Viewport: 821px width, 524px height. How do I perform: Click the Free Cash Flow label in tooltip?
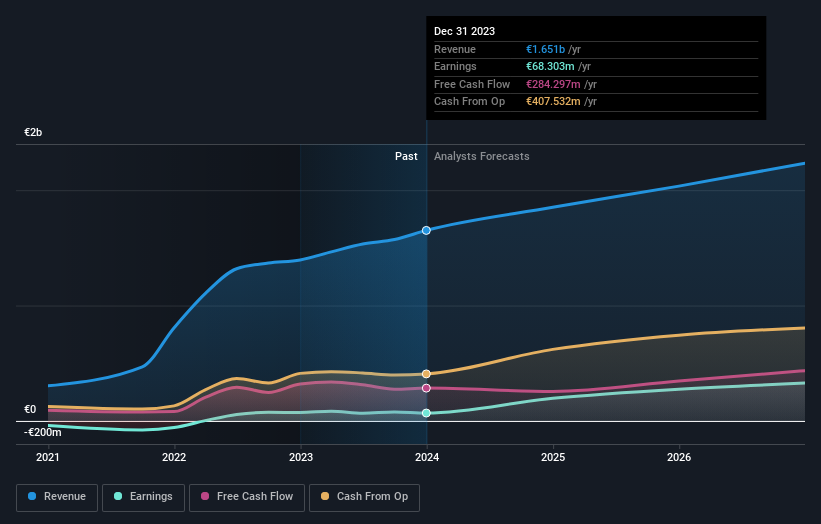click(472, 84)
